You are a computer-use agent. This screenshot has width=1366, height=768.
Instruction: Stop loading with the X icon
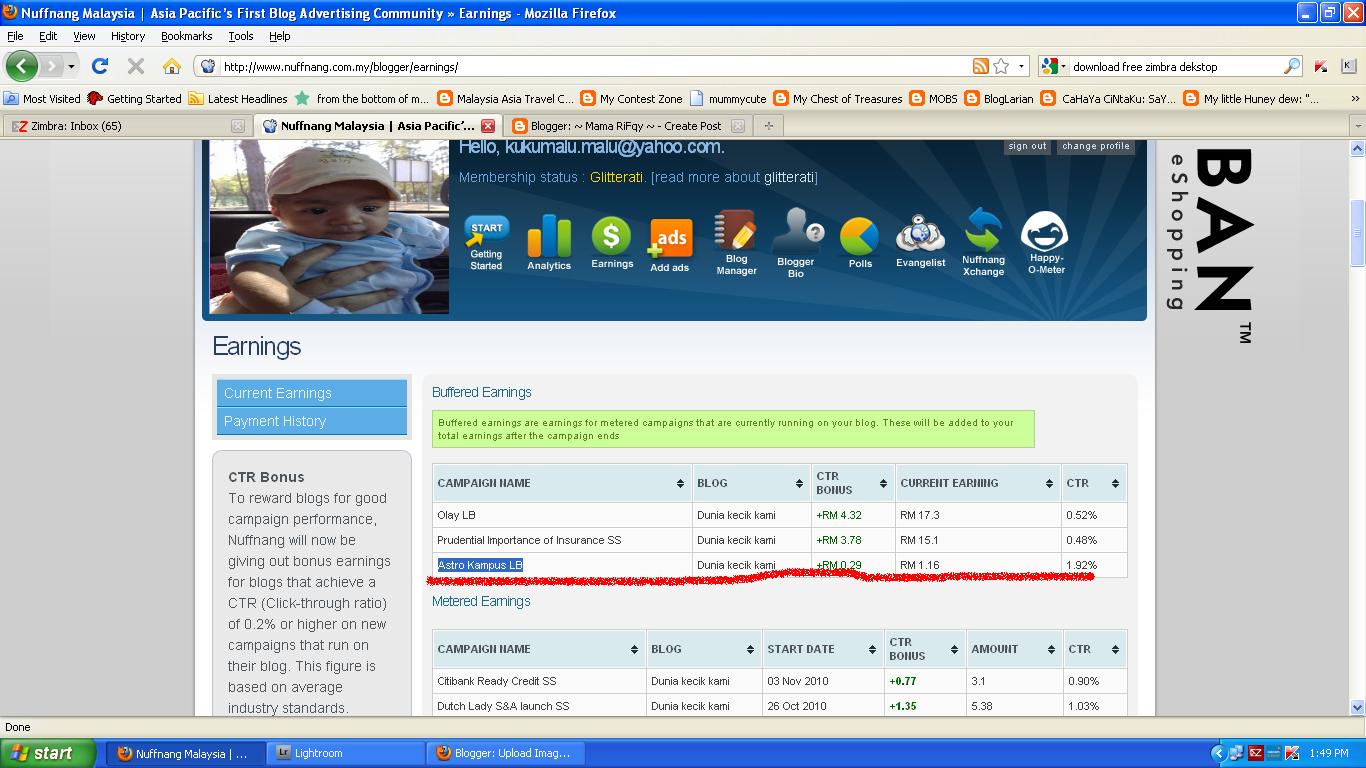[x=136, y=66]
